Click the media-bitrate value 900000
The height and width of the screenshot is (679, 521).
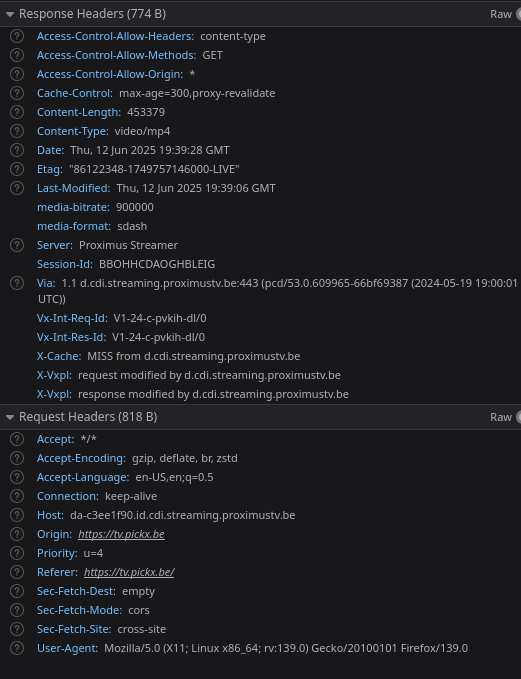point(135,207)
